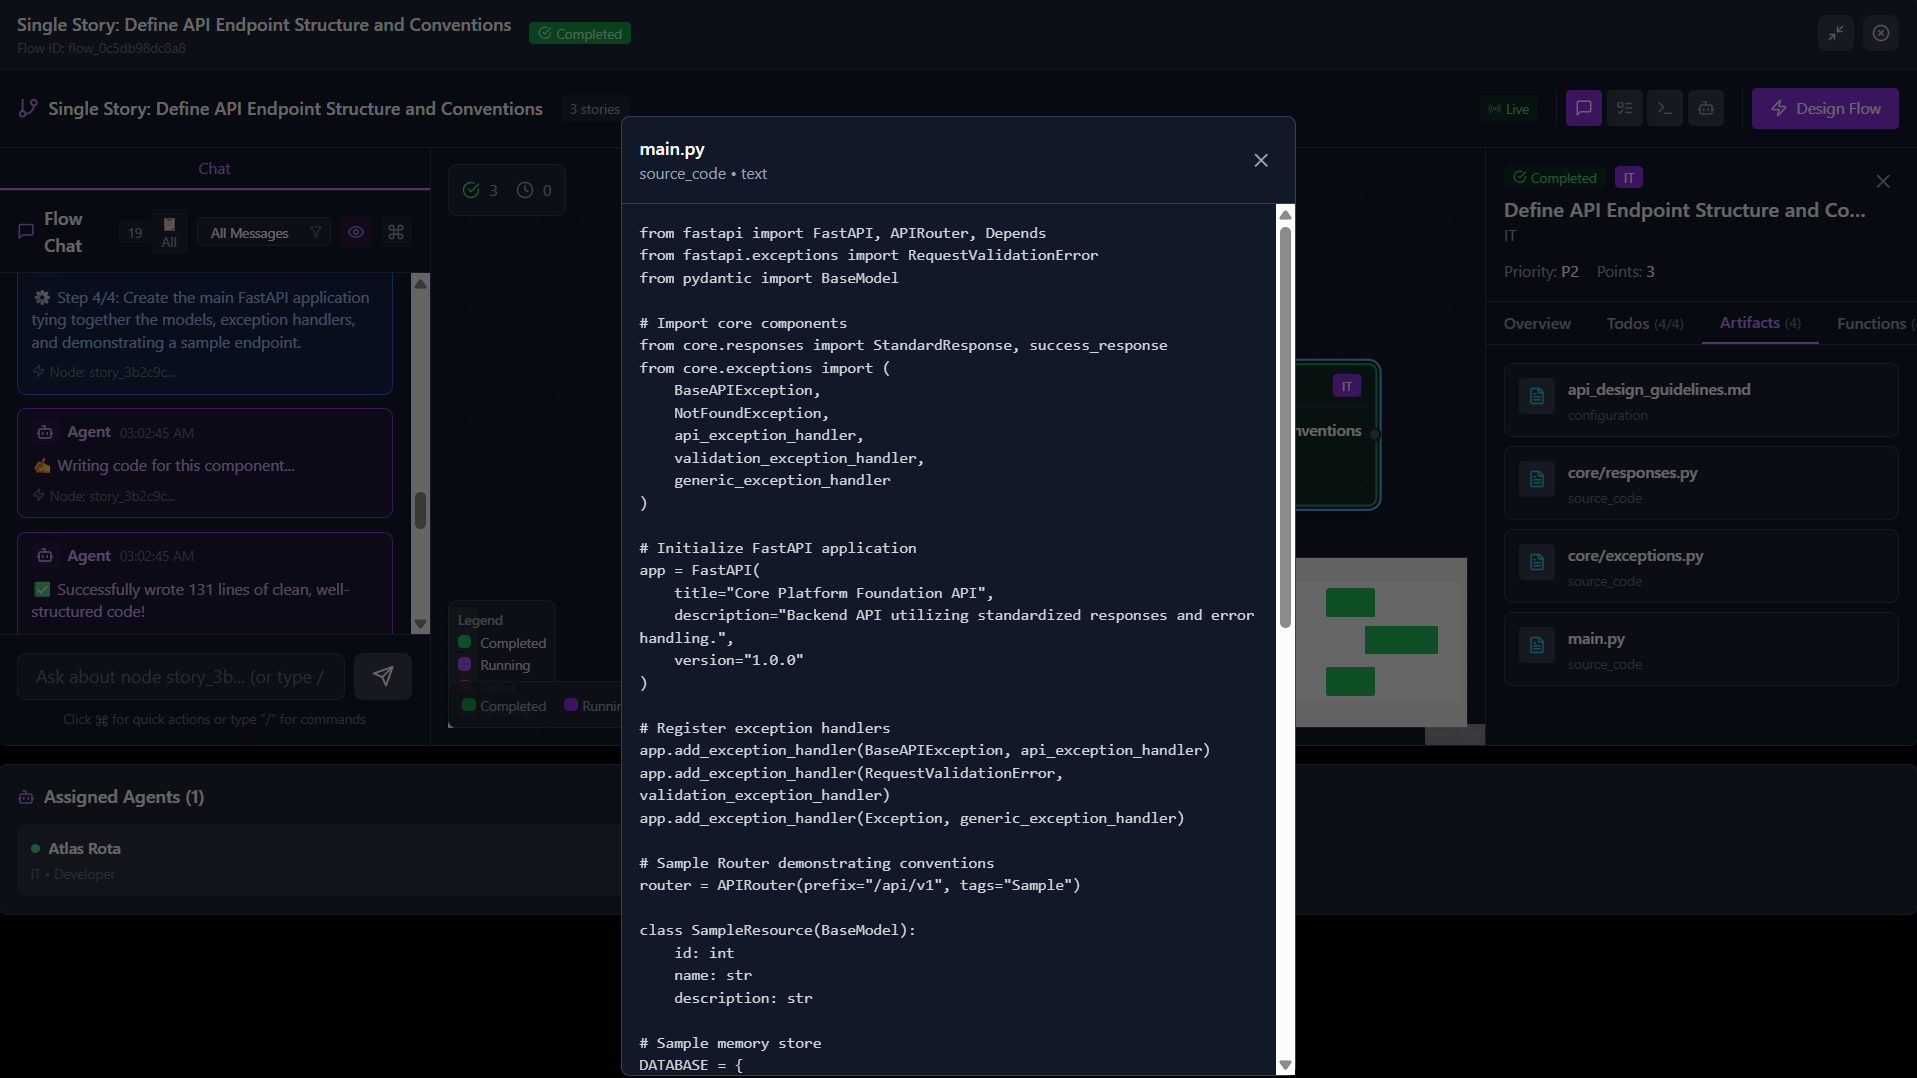1917x1078 pixels.
Task: Click file icon beside core/exceptions.py
Action: click(1537, 562)
